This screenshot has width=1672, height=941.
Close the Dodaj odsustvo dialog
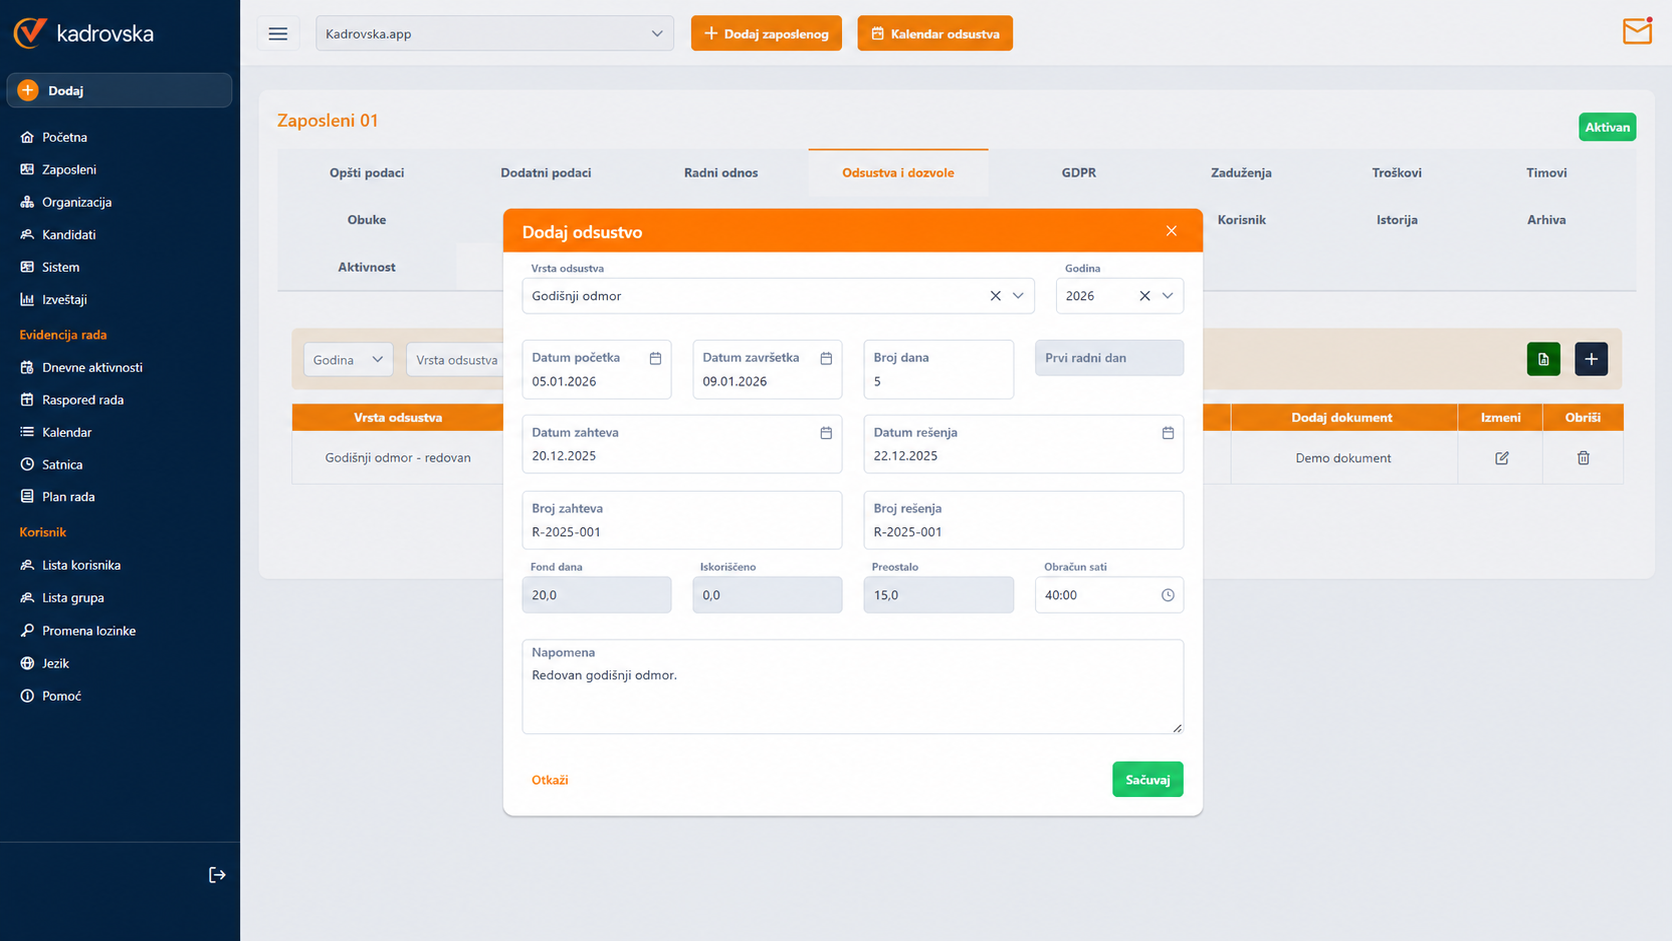coord(1171,231)
